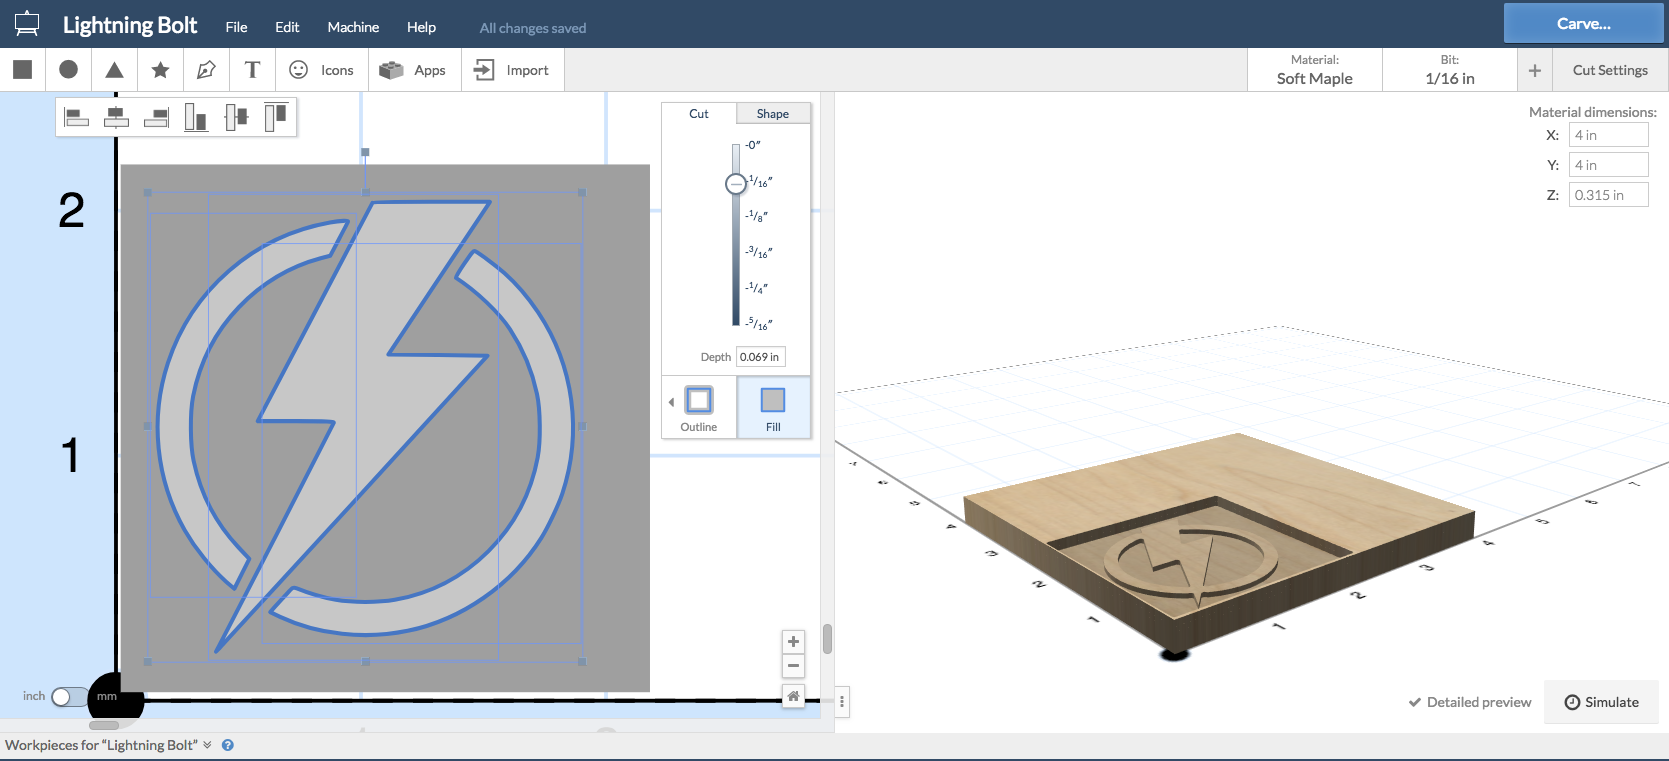This screenshot has width=1669, height=761.
Task: Select the Pen drawing tool
Action: click(206, 69)
